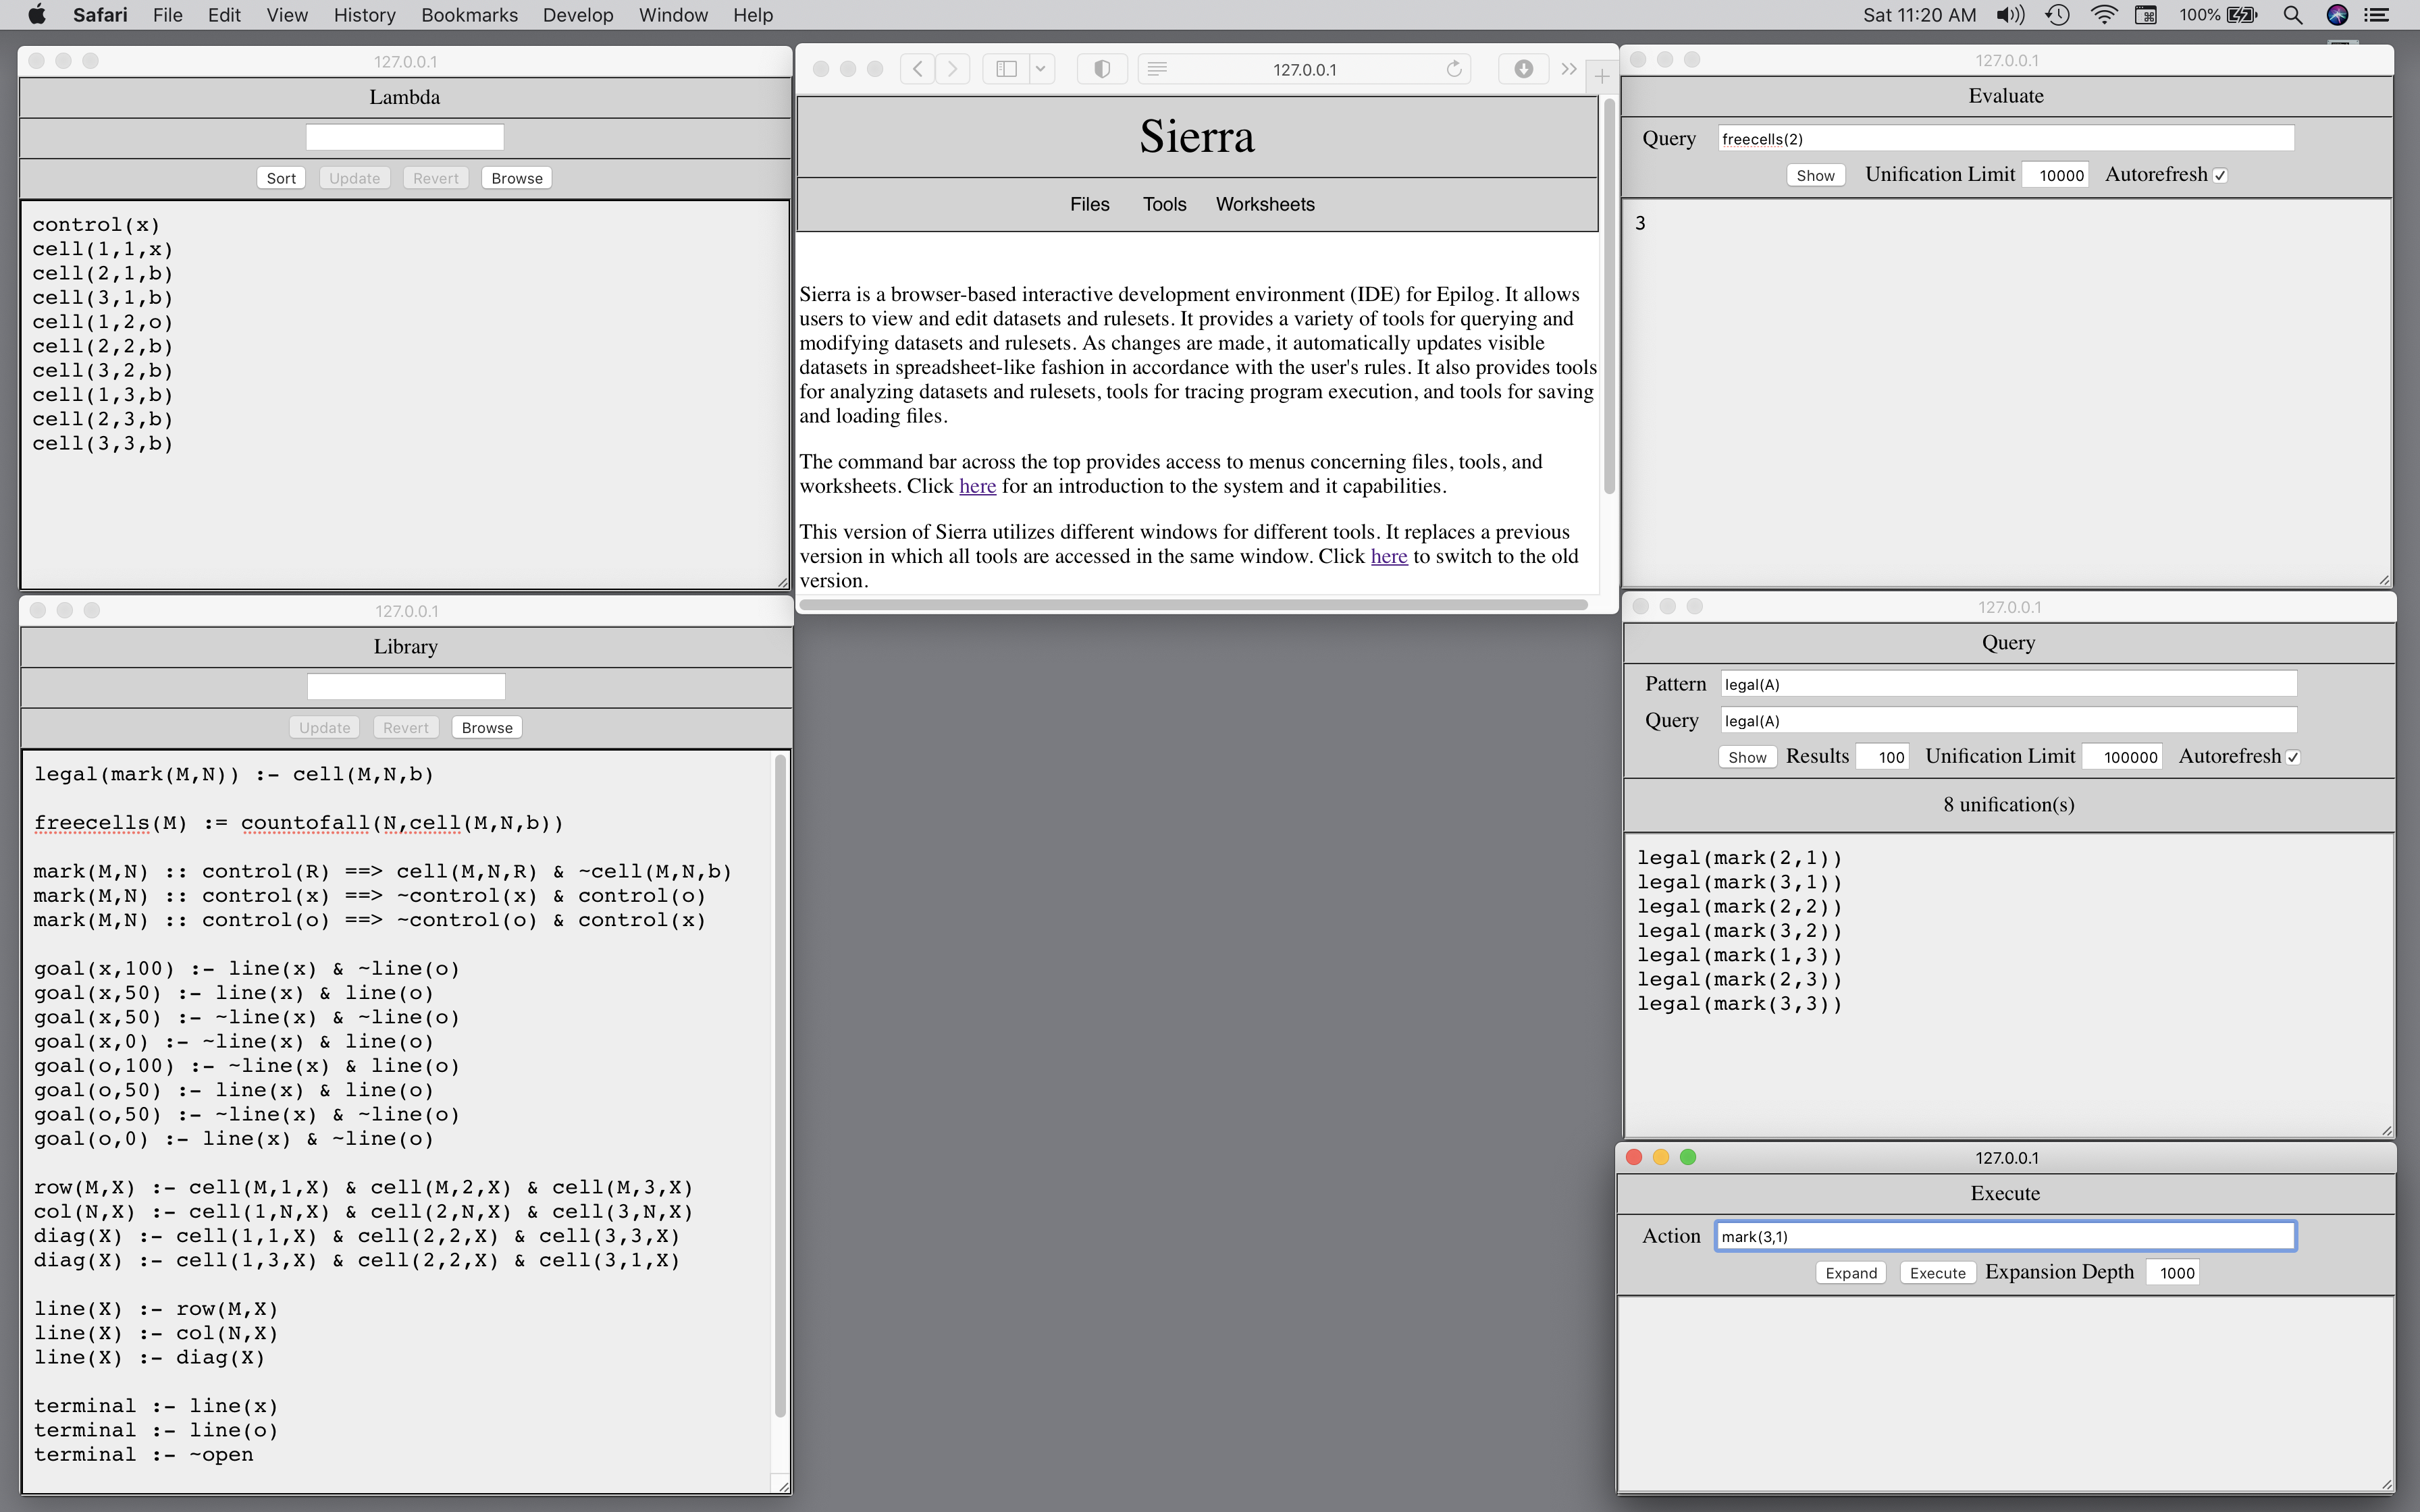Click the Execute button

pos(1937,1272)
